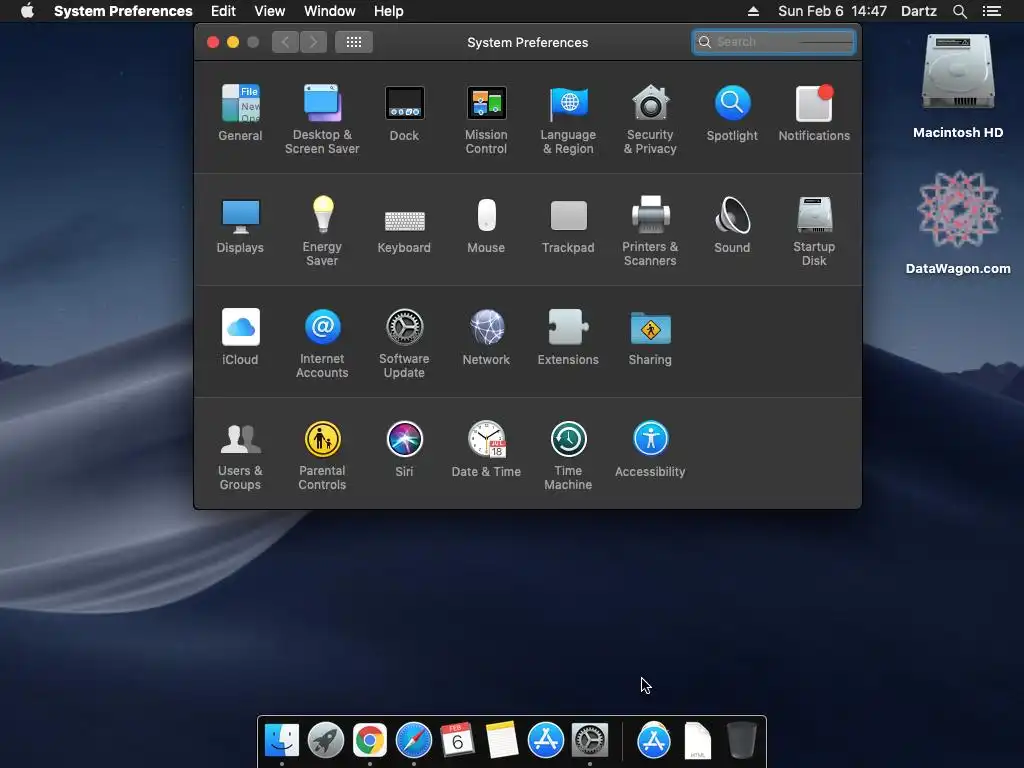Open the Applications folder in Dock

(654, 740)
